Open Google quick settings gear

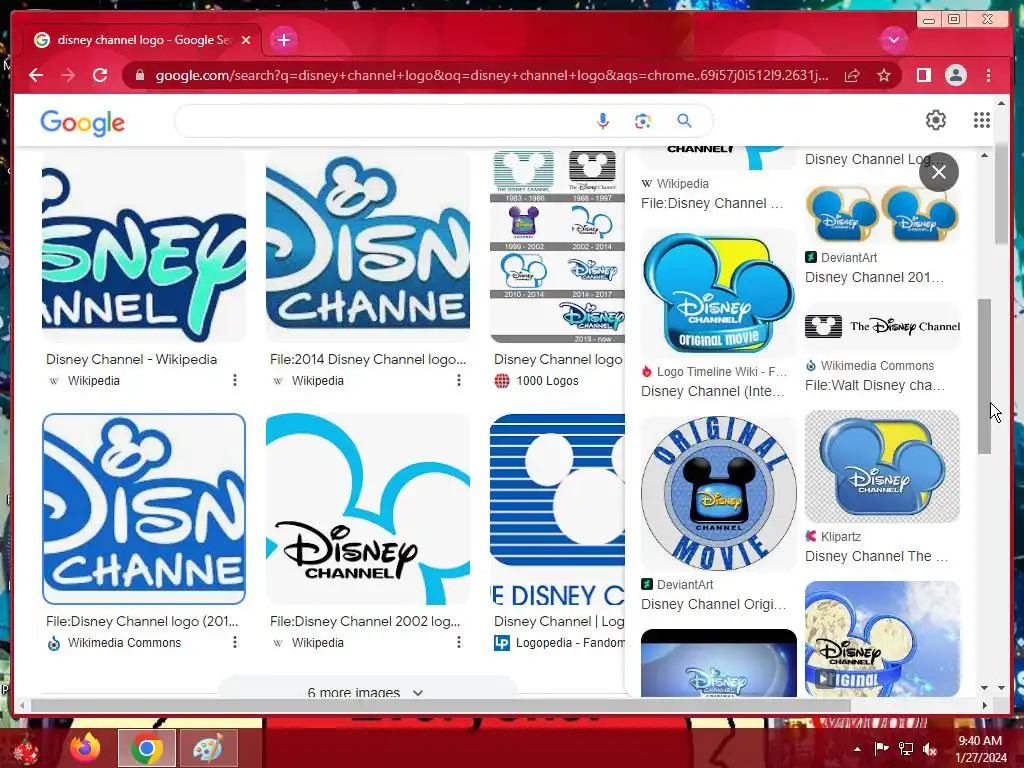936,120
